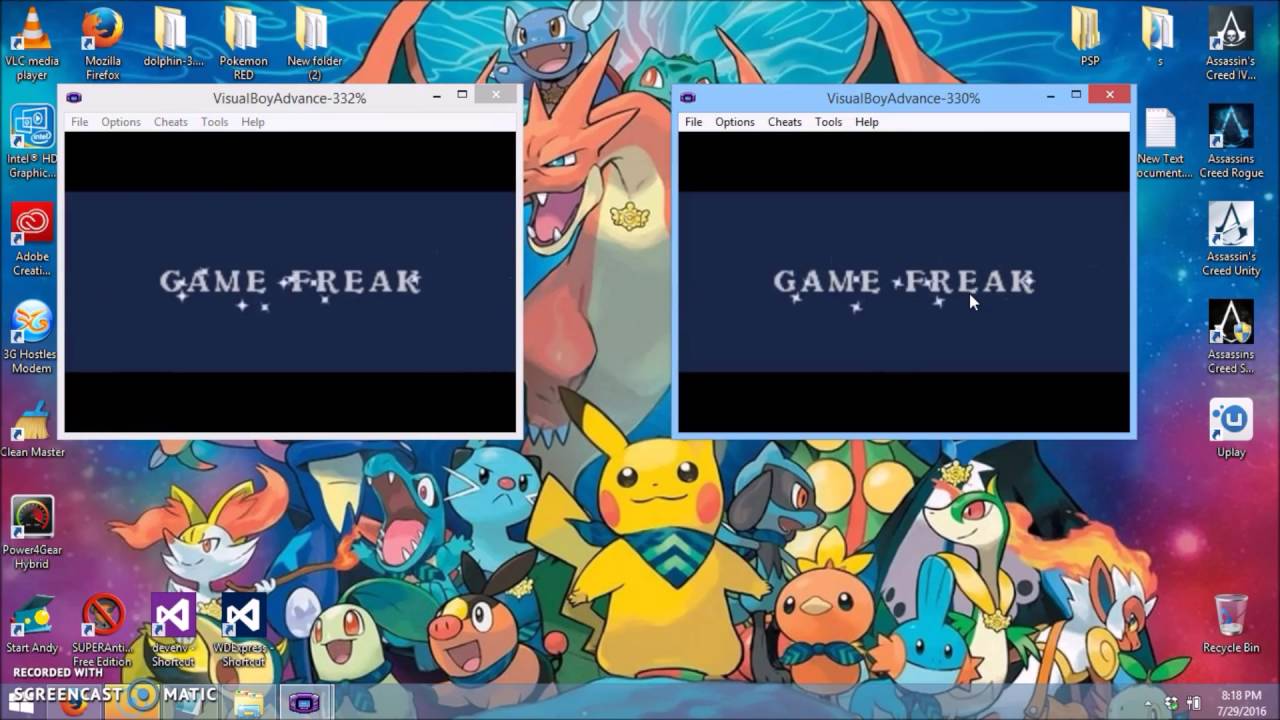Screen dimensions: 1280x720
Task: Open Tools menu in VisualBoyAdvance-332% window
Action: pos(215,122)
